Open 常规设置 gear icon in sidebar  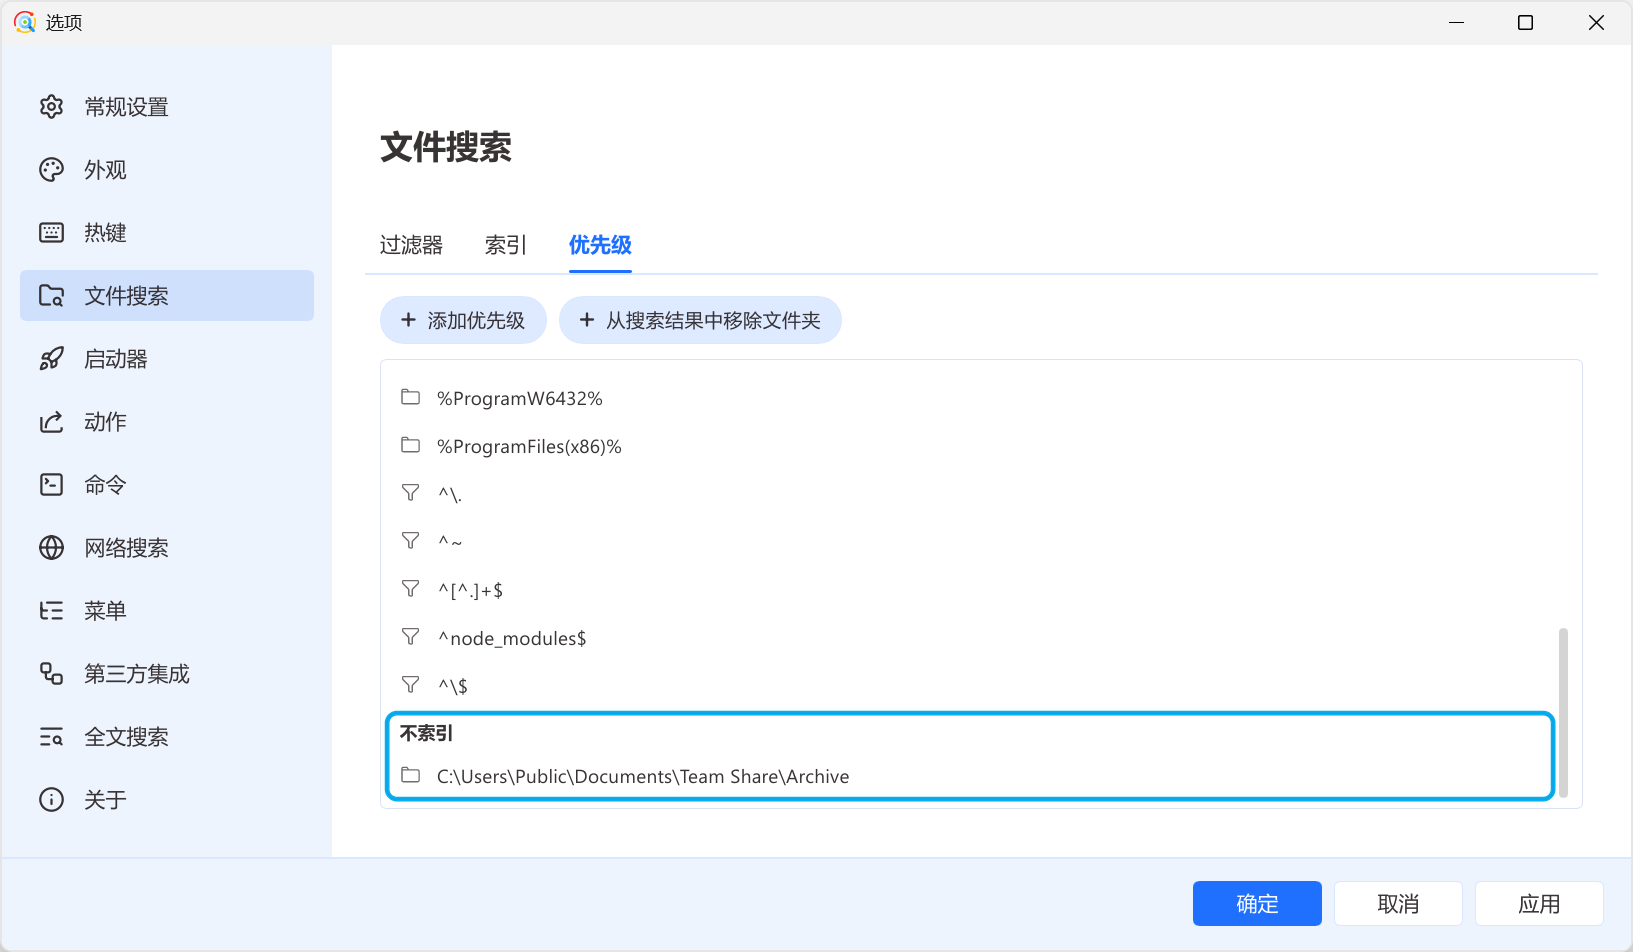(x=51, y=107)
